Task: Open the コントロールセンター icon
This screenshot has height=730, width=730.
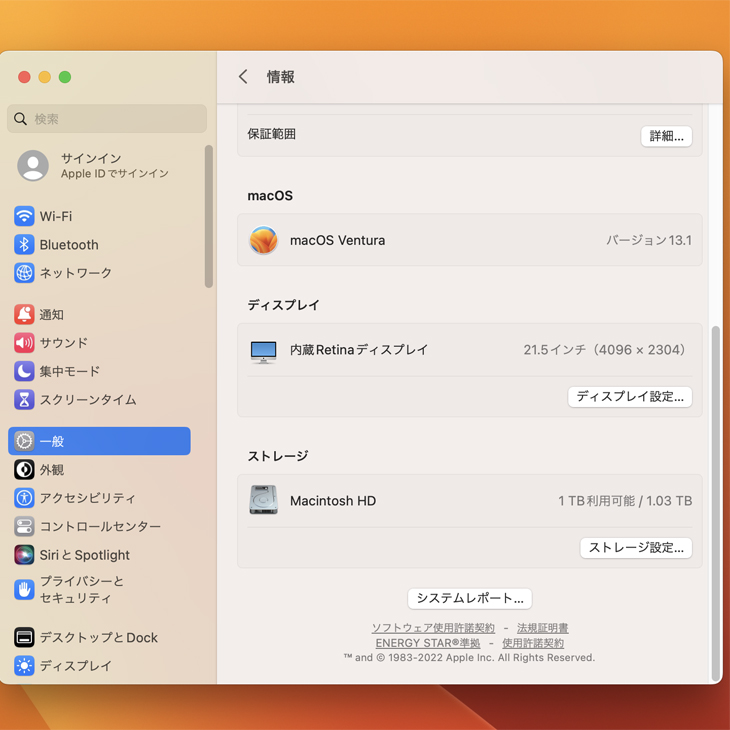Action: (24, 527)
